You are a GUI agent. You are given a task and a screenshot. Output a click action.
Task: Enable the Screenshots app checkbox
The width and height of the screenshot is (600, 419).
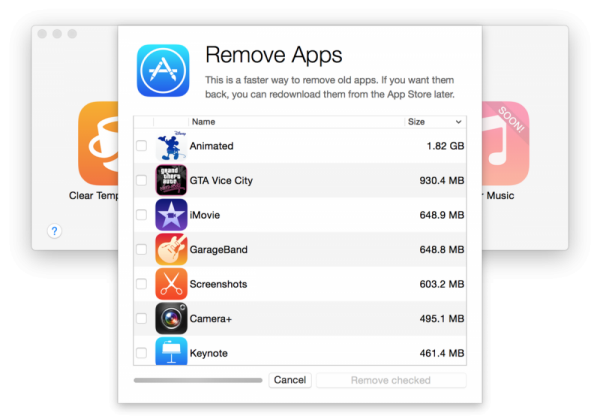pyautogui.click(x=142, y=284)
